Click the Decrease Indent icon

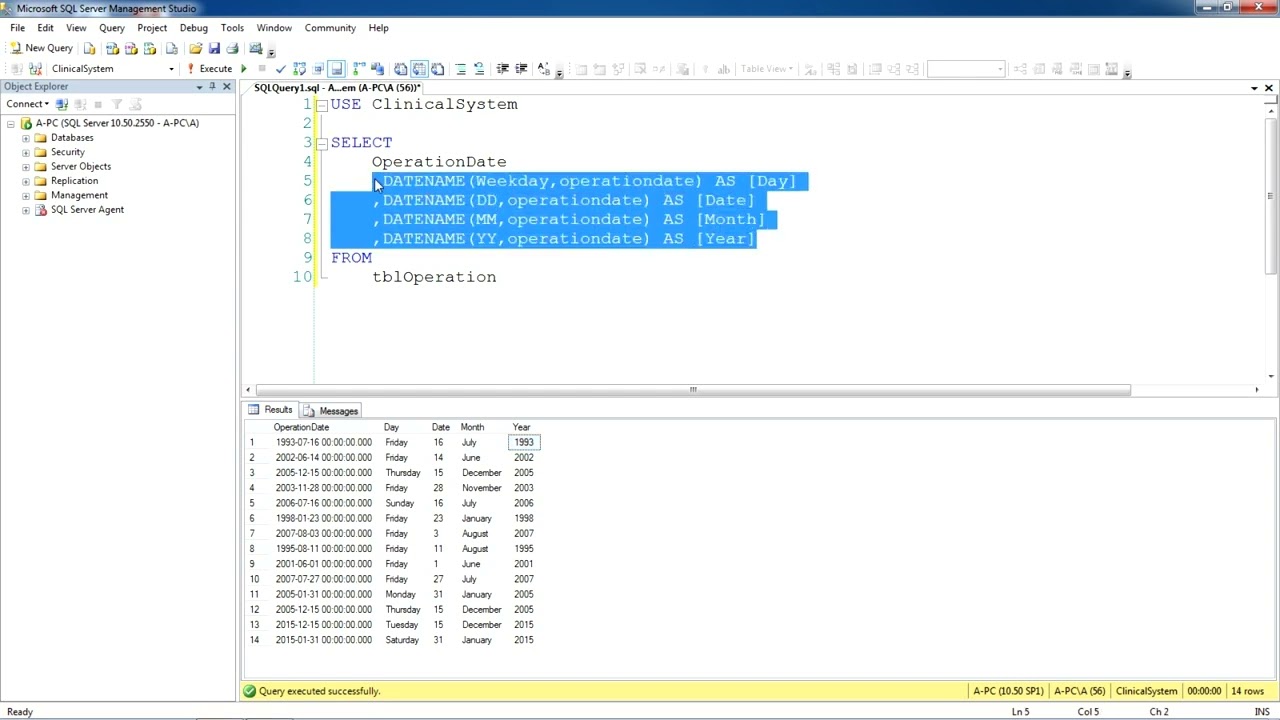503,69
